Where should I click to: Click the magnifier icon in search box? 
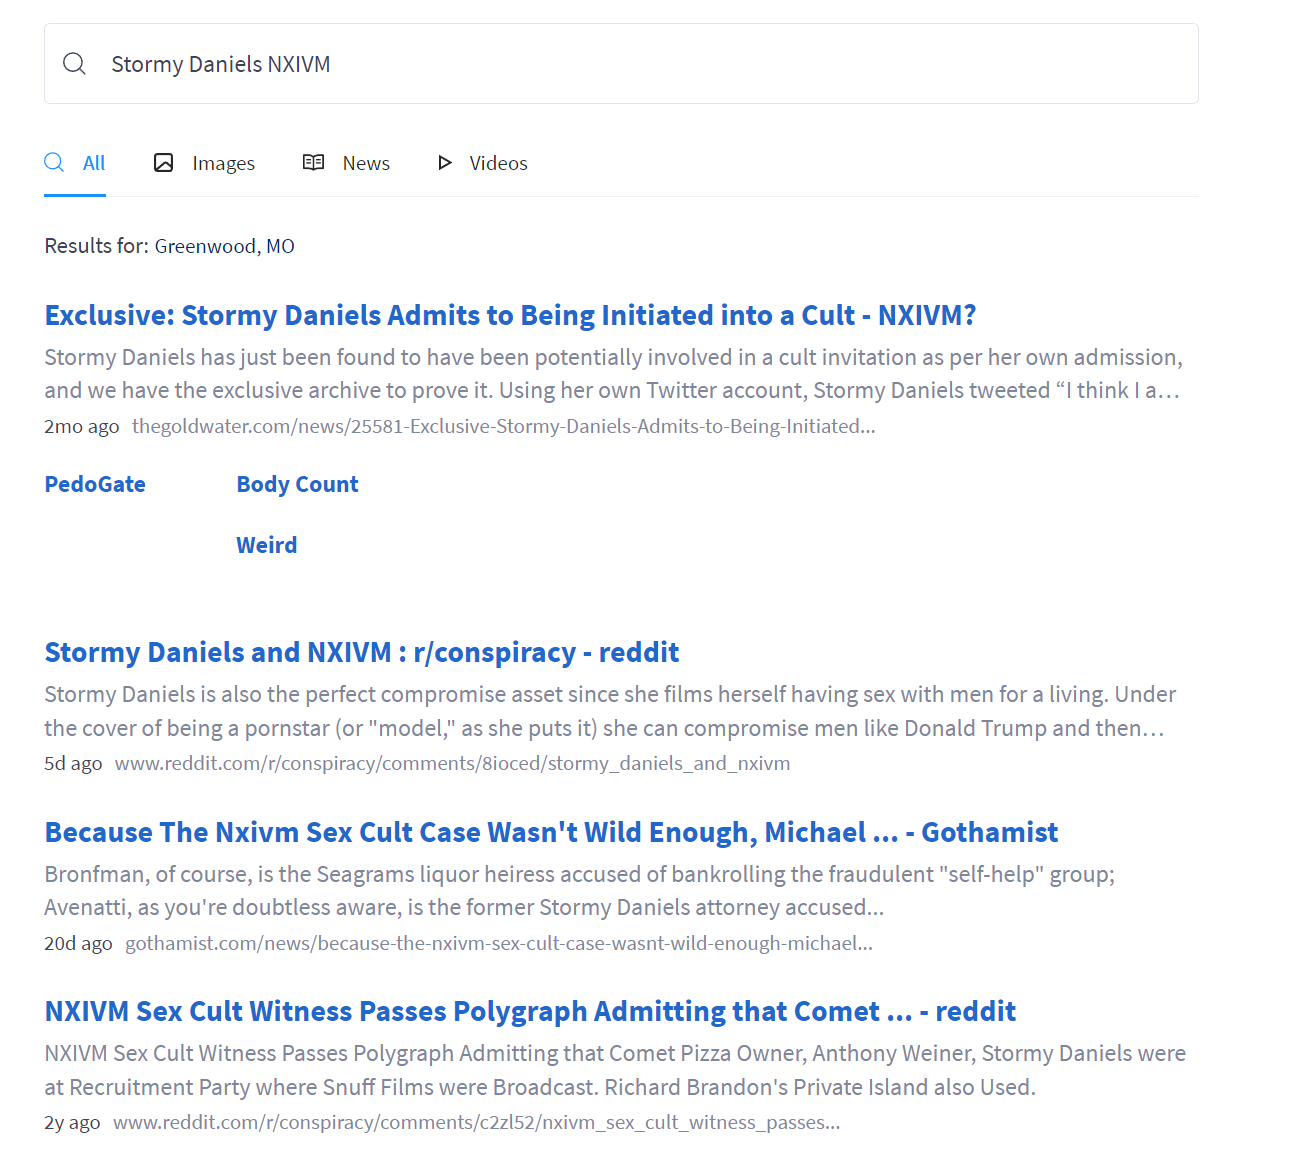pyautogui.click(x=74, y=64)
